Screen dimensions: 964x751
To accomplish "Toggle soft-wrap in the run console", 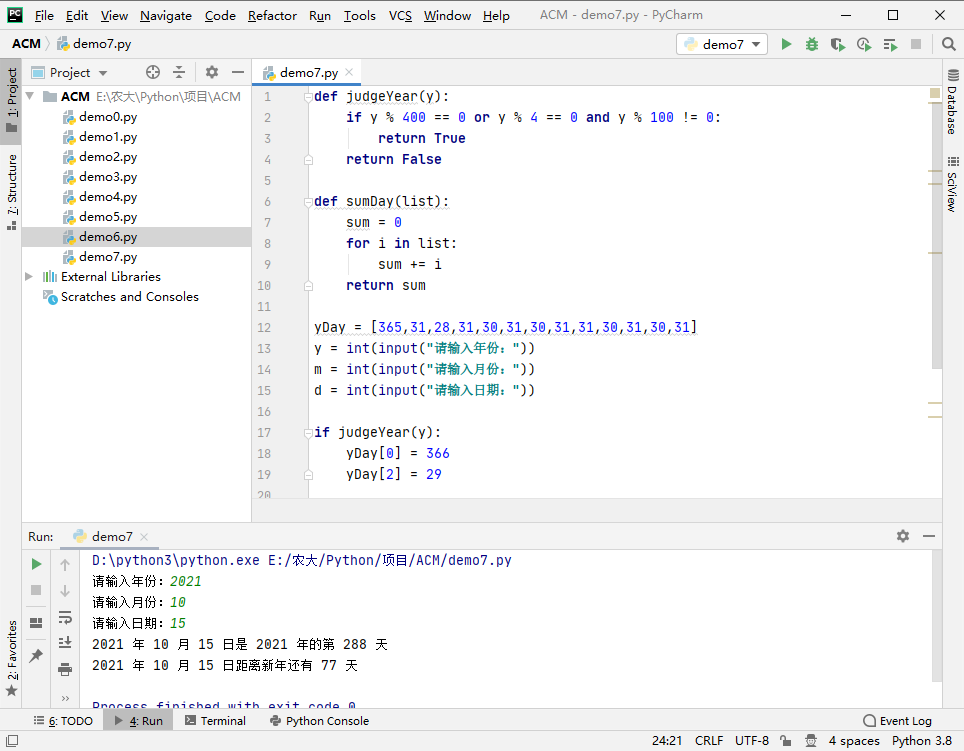I will coord(65,617).
